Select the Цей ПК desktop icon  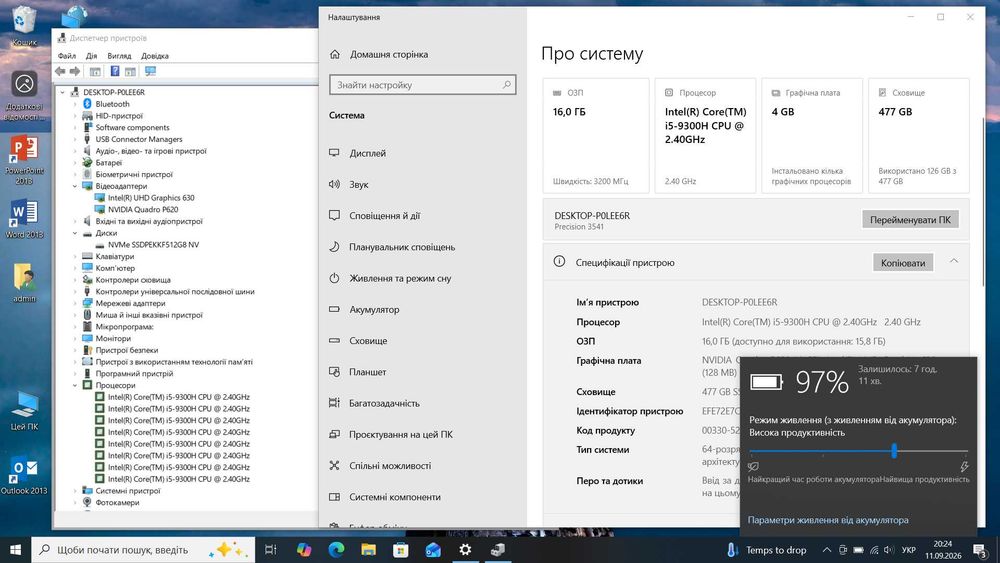click(x=24, y=411)
